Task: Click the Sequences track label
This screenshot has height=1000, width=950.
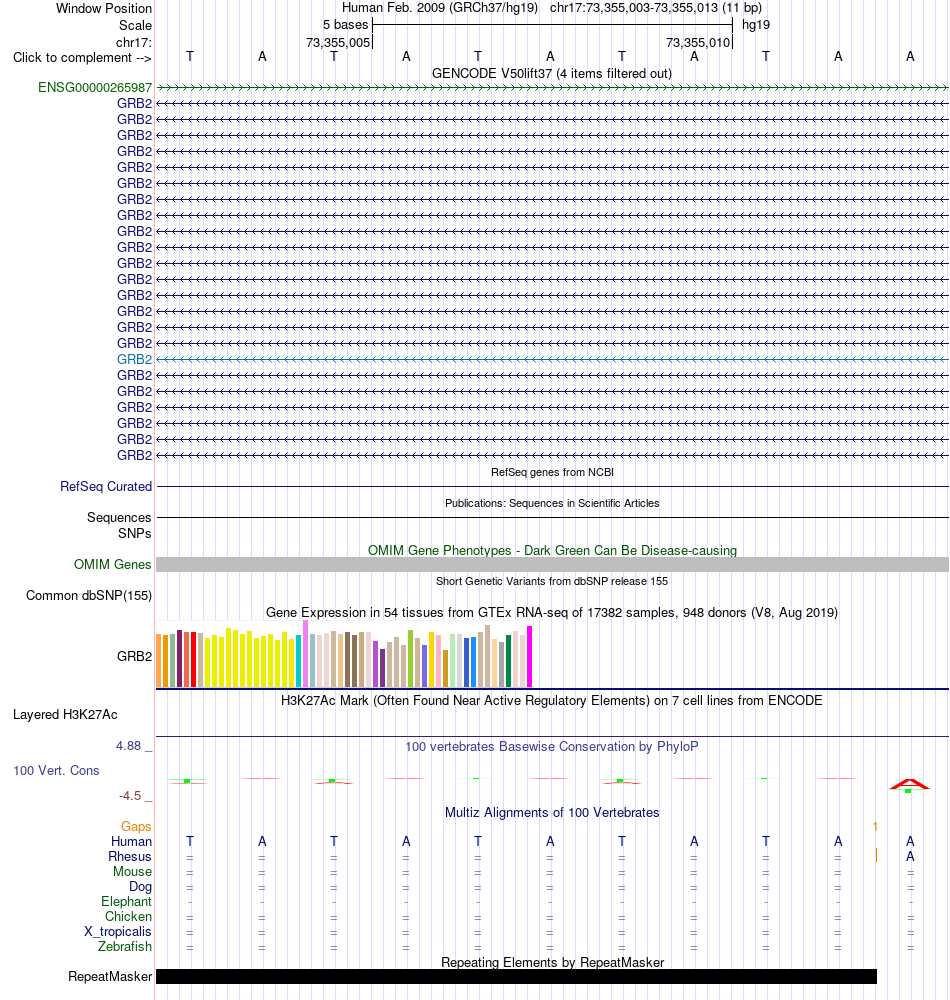Action: pos(119,517)
